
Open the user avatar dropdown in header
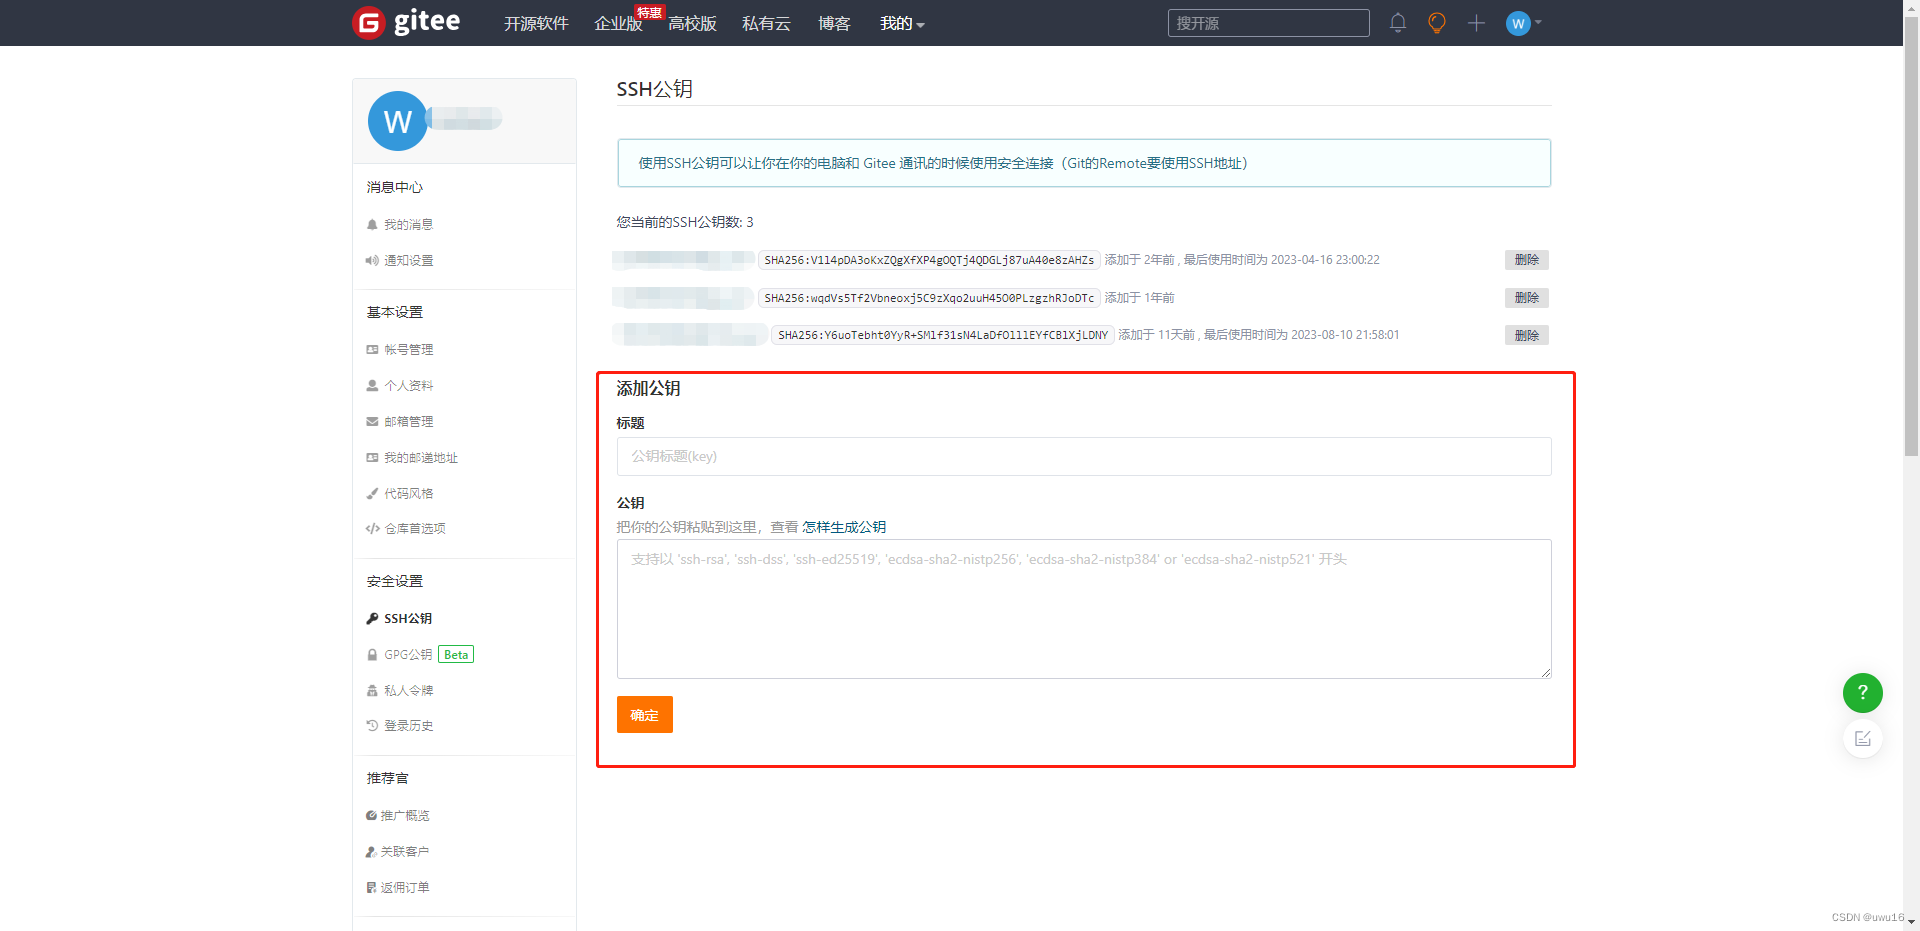click(x=1524, y=23)
